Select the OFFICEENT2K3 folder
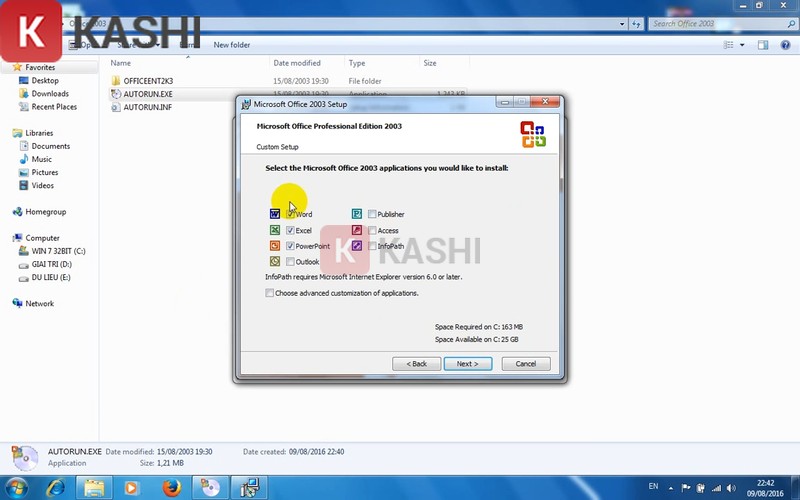The height and width of the screenshot is (500, 800). click(148, 80)
